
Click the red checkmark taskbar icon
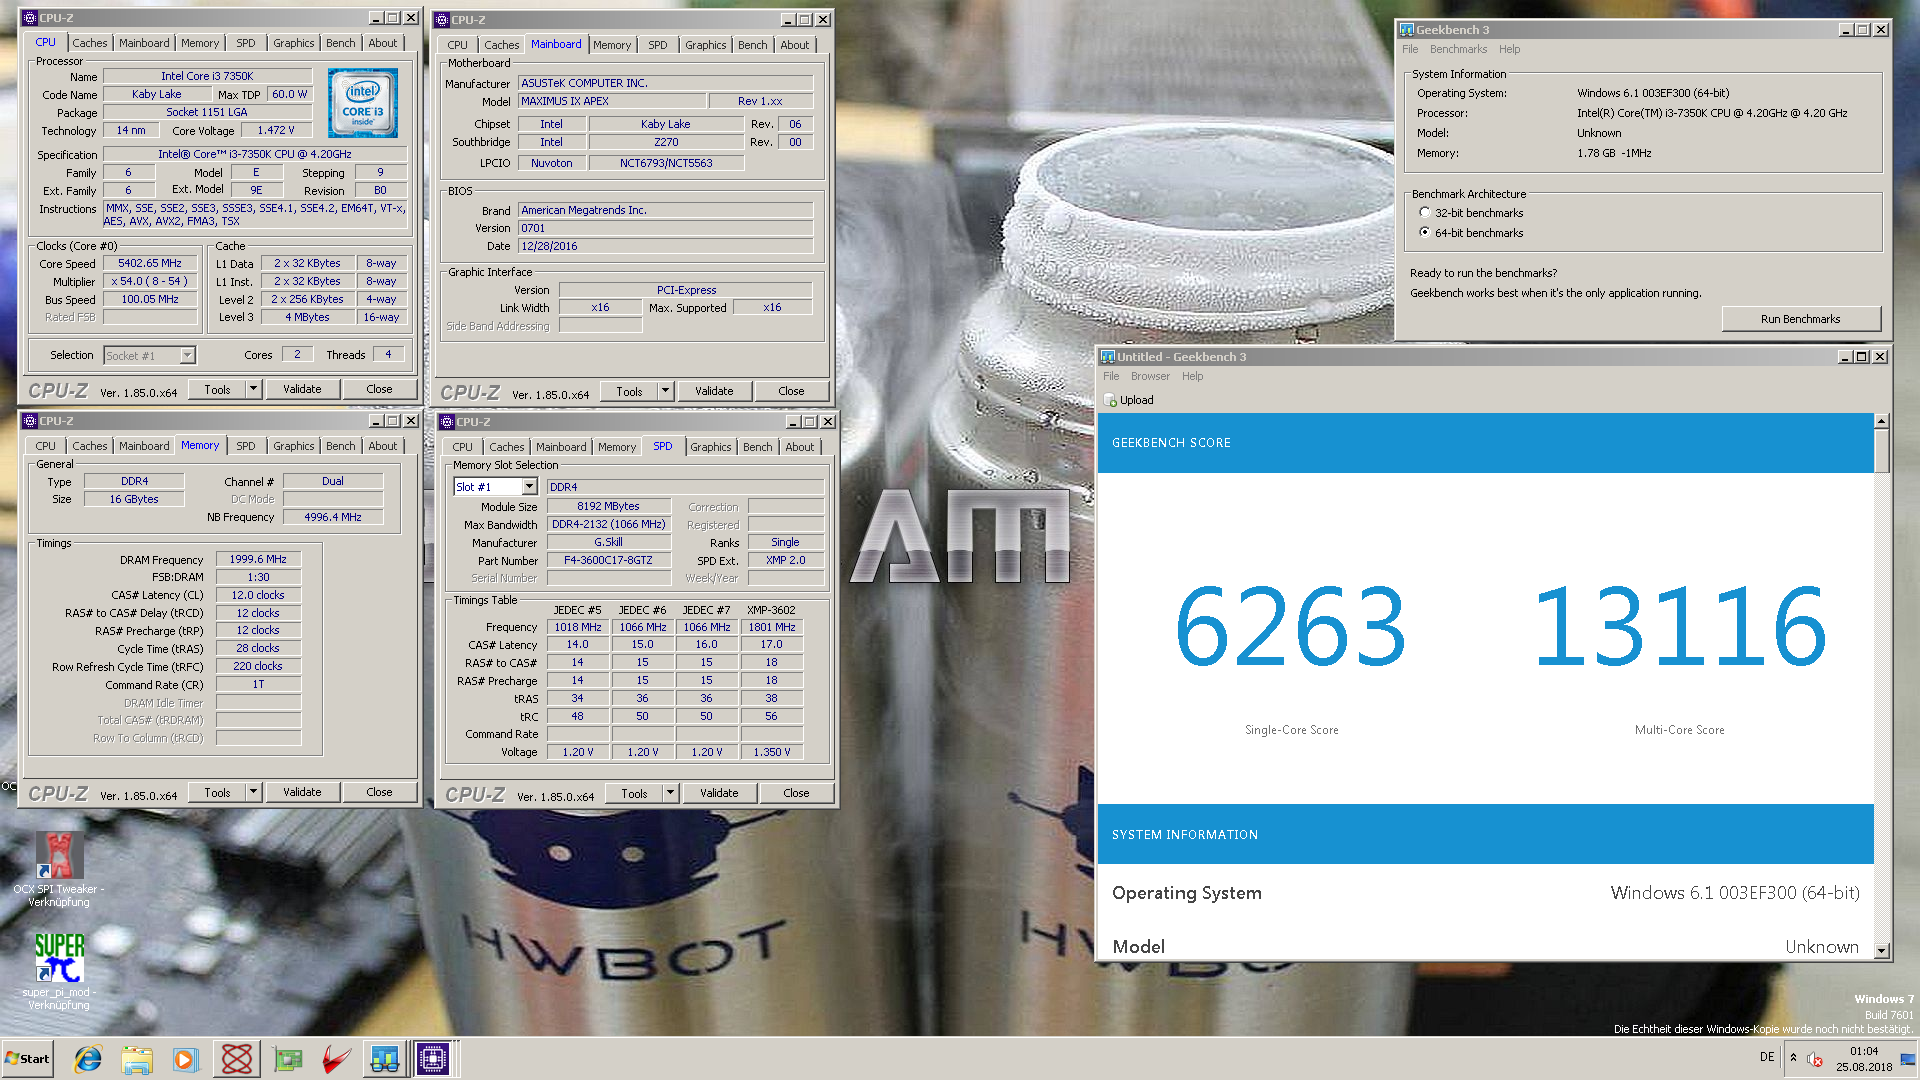pos(336,1059)
